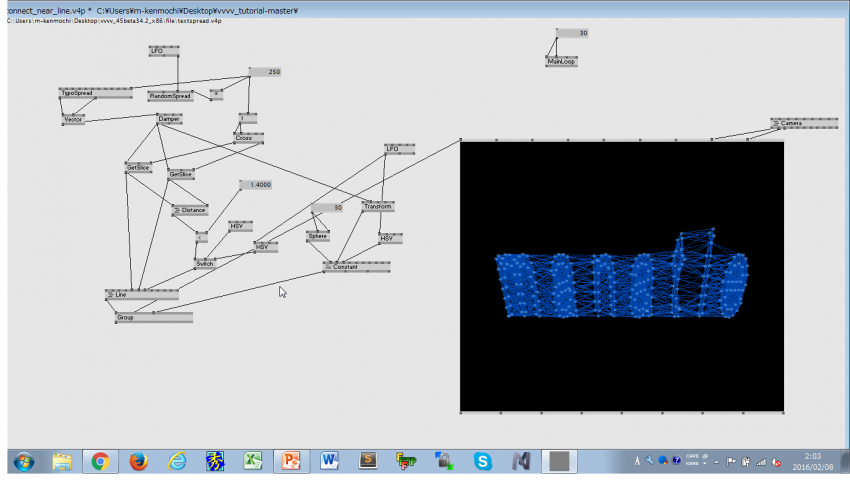Image resolution: width=850 pixels, height=481 pixels.
Task: Open Windows Explorer folder icon
Action: point(62,461)
